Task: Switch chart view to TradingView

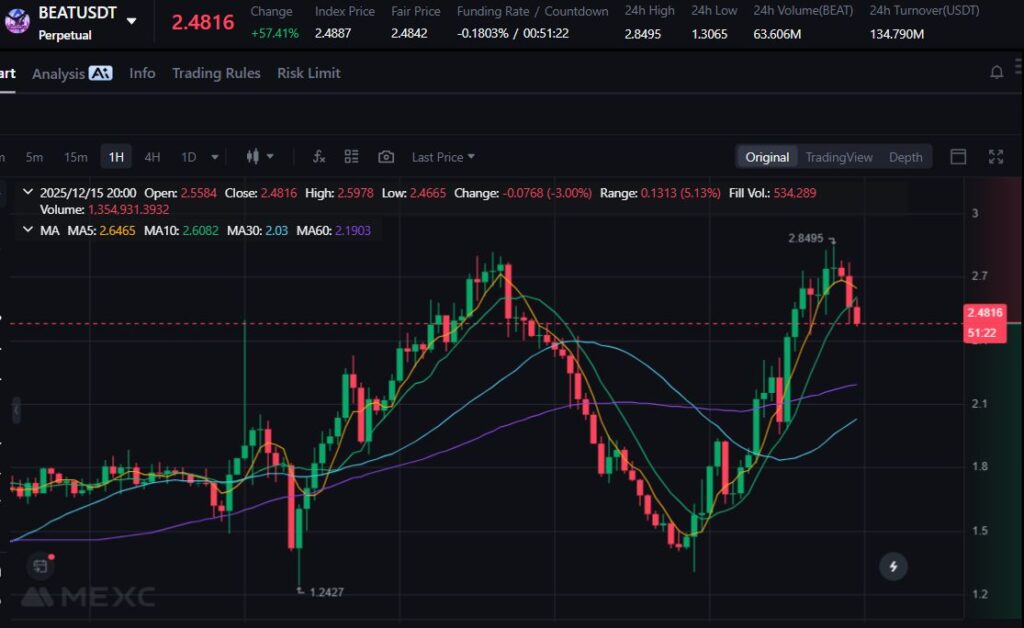Action: (839, 157)
